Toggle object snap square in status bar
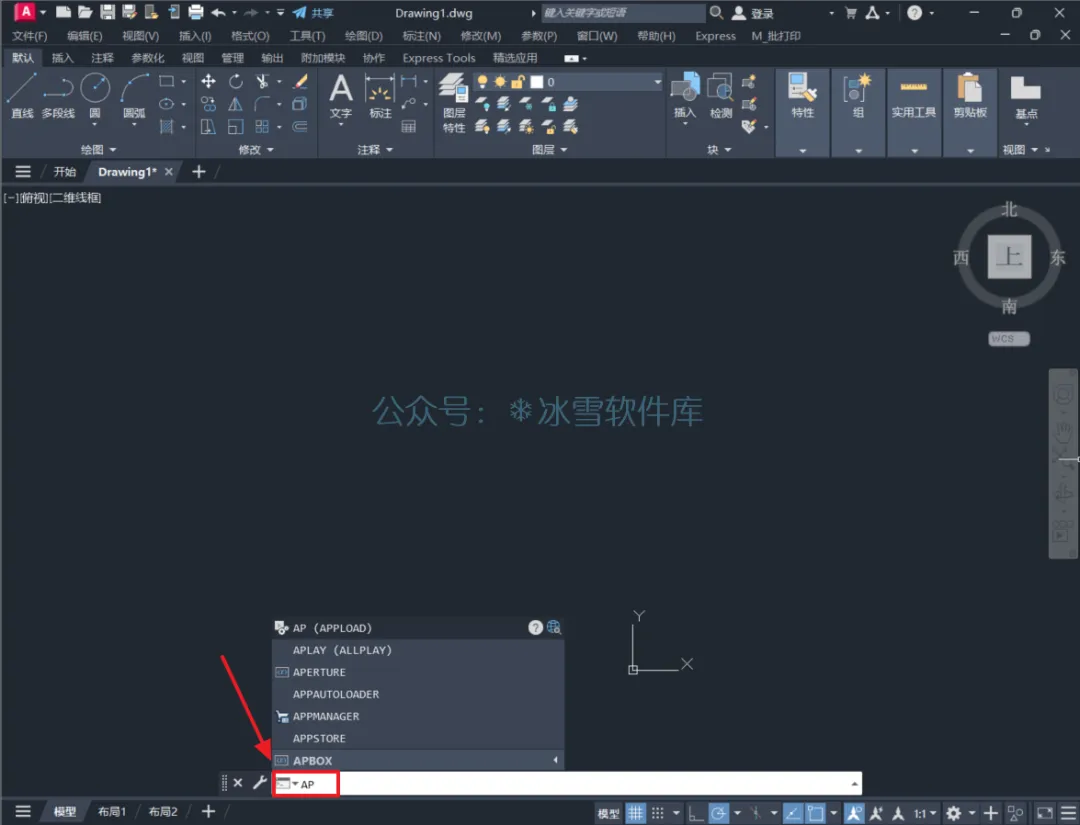This screenshot has width=1080, height=825. [816, 813]
